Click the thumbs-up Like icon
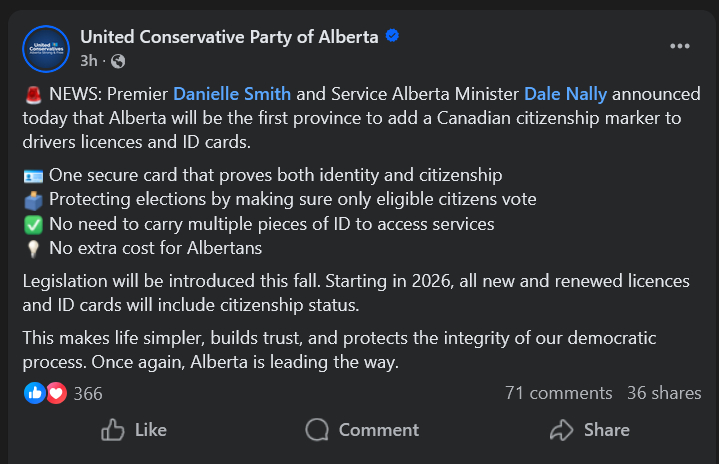This screenshot has height=464, width=719. pyautogui.click(x=113, y=430)
